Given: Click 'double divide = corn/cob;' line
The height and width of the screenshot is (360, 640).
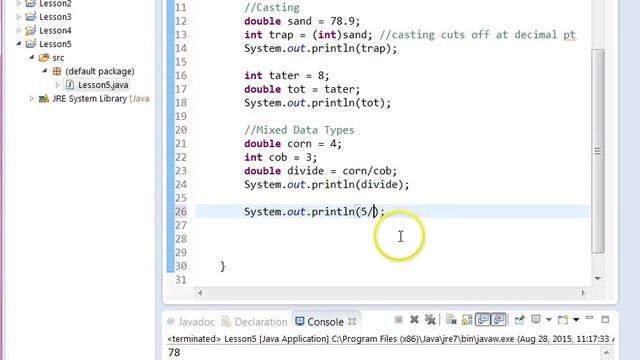Looking at the screenshot, I should pos(320,171).
